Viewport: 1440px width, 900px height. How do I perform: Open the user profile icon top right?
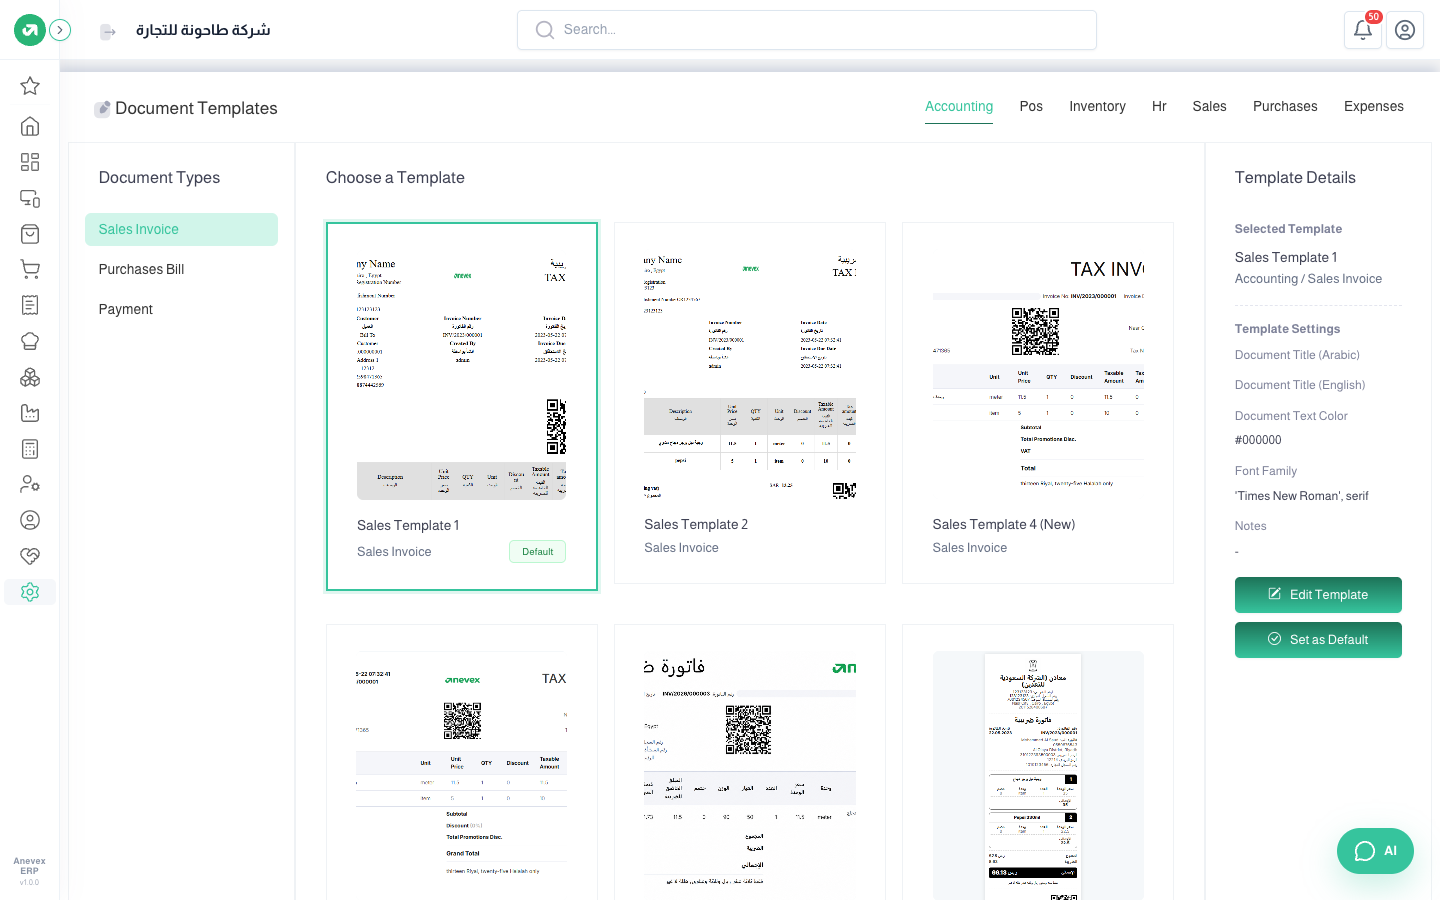(x=1405, y=30)
